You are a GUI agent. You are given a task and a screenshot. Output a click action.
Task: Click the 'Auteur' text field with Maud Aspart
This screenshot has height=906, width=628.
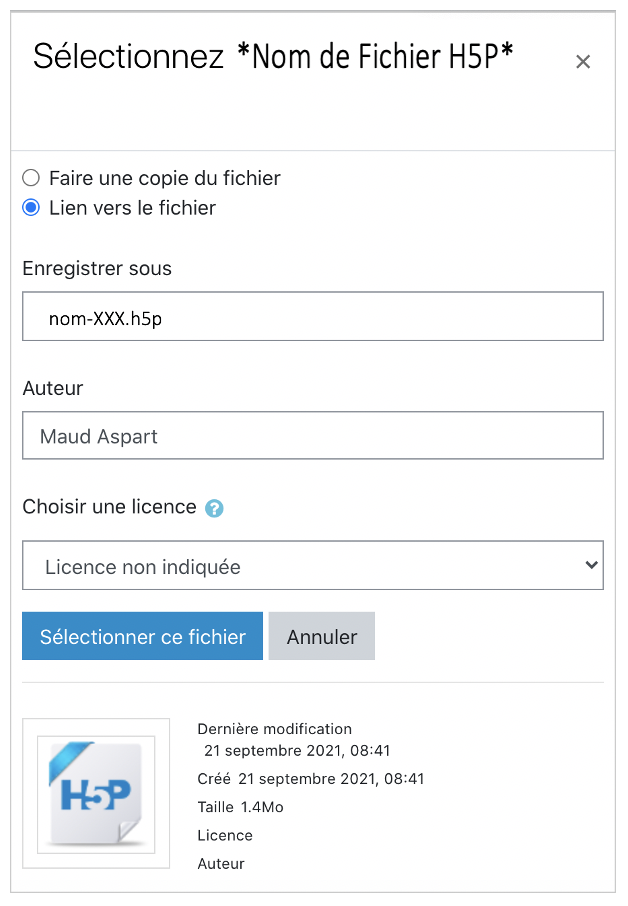[x=313, y=436]
